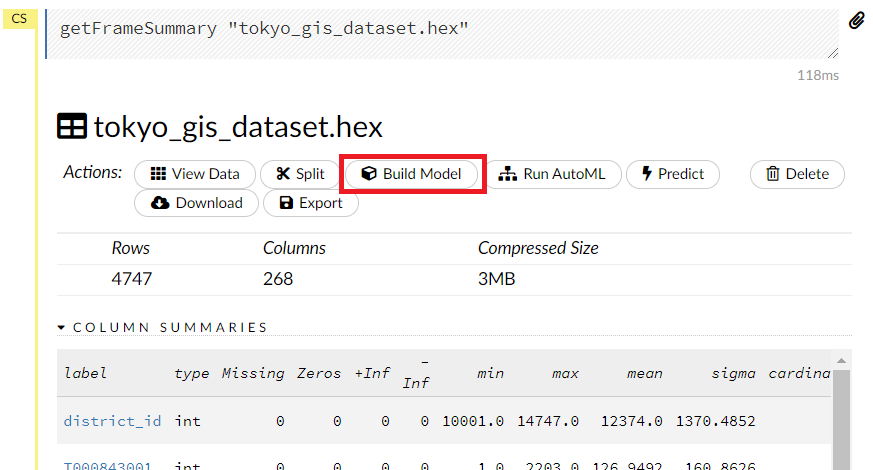Viewport: 873px width, 470px height.
Task: Click the input box resize handle
Action: click(832, 53)
